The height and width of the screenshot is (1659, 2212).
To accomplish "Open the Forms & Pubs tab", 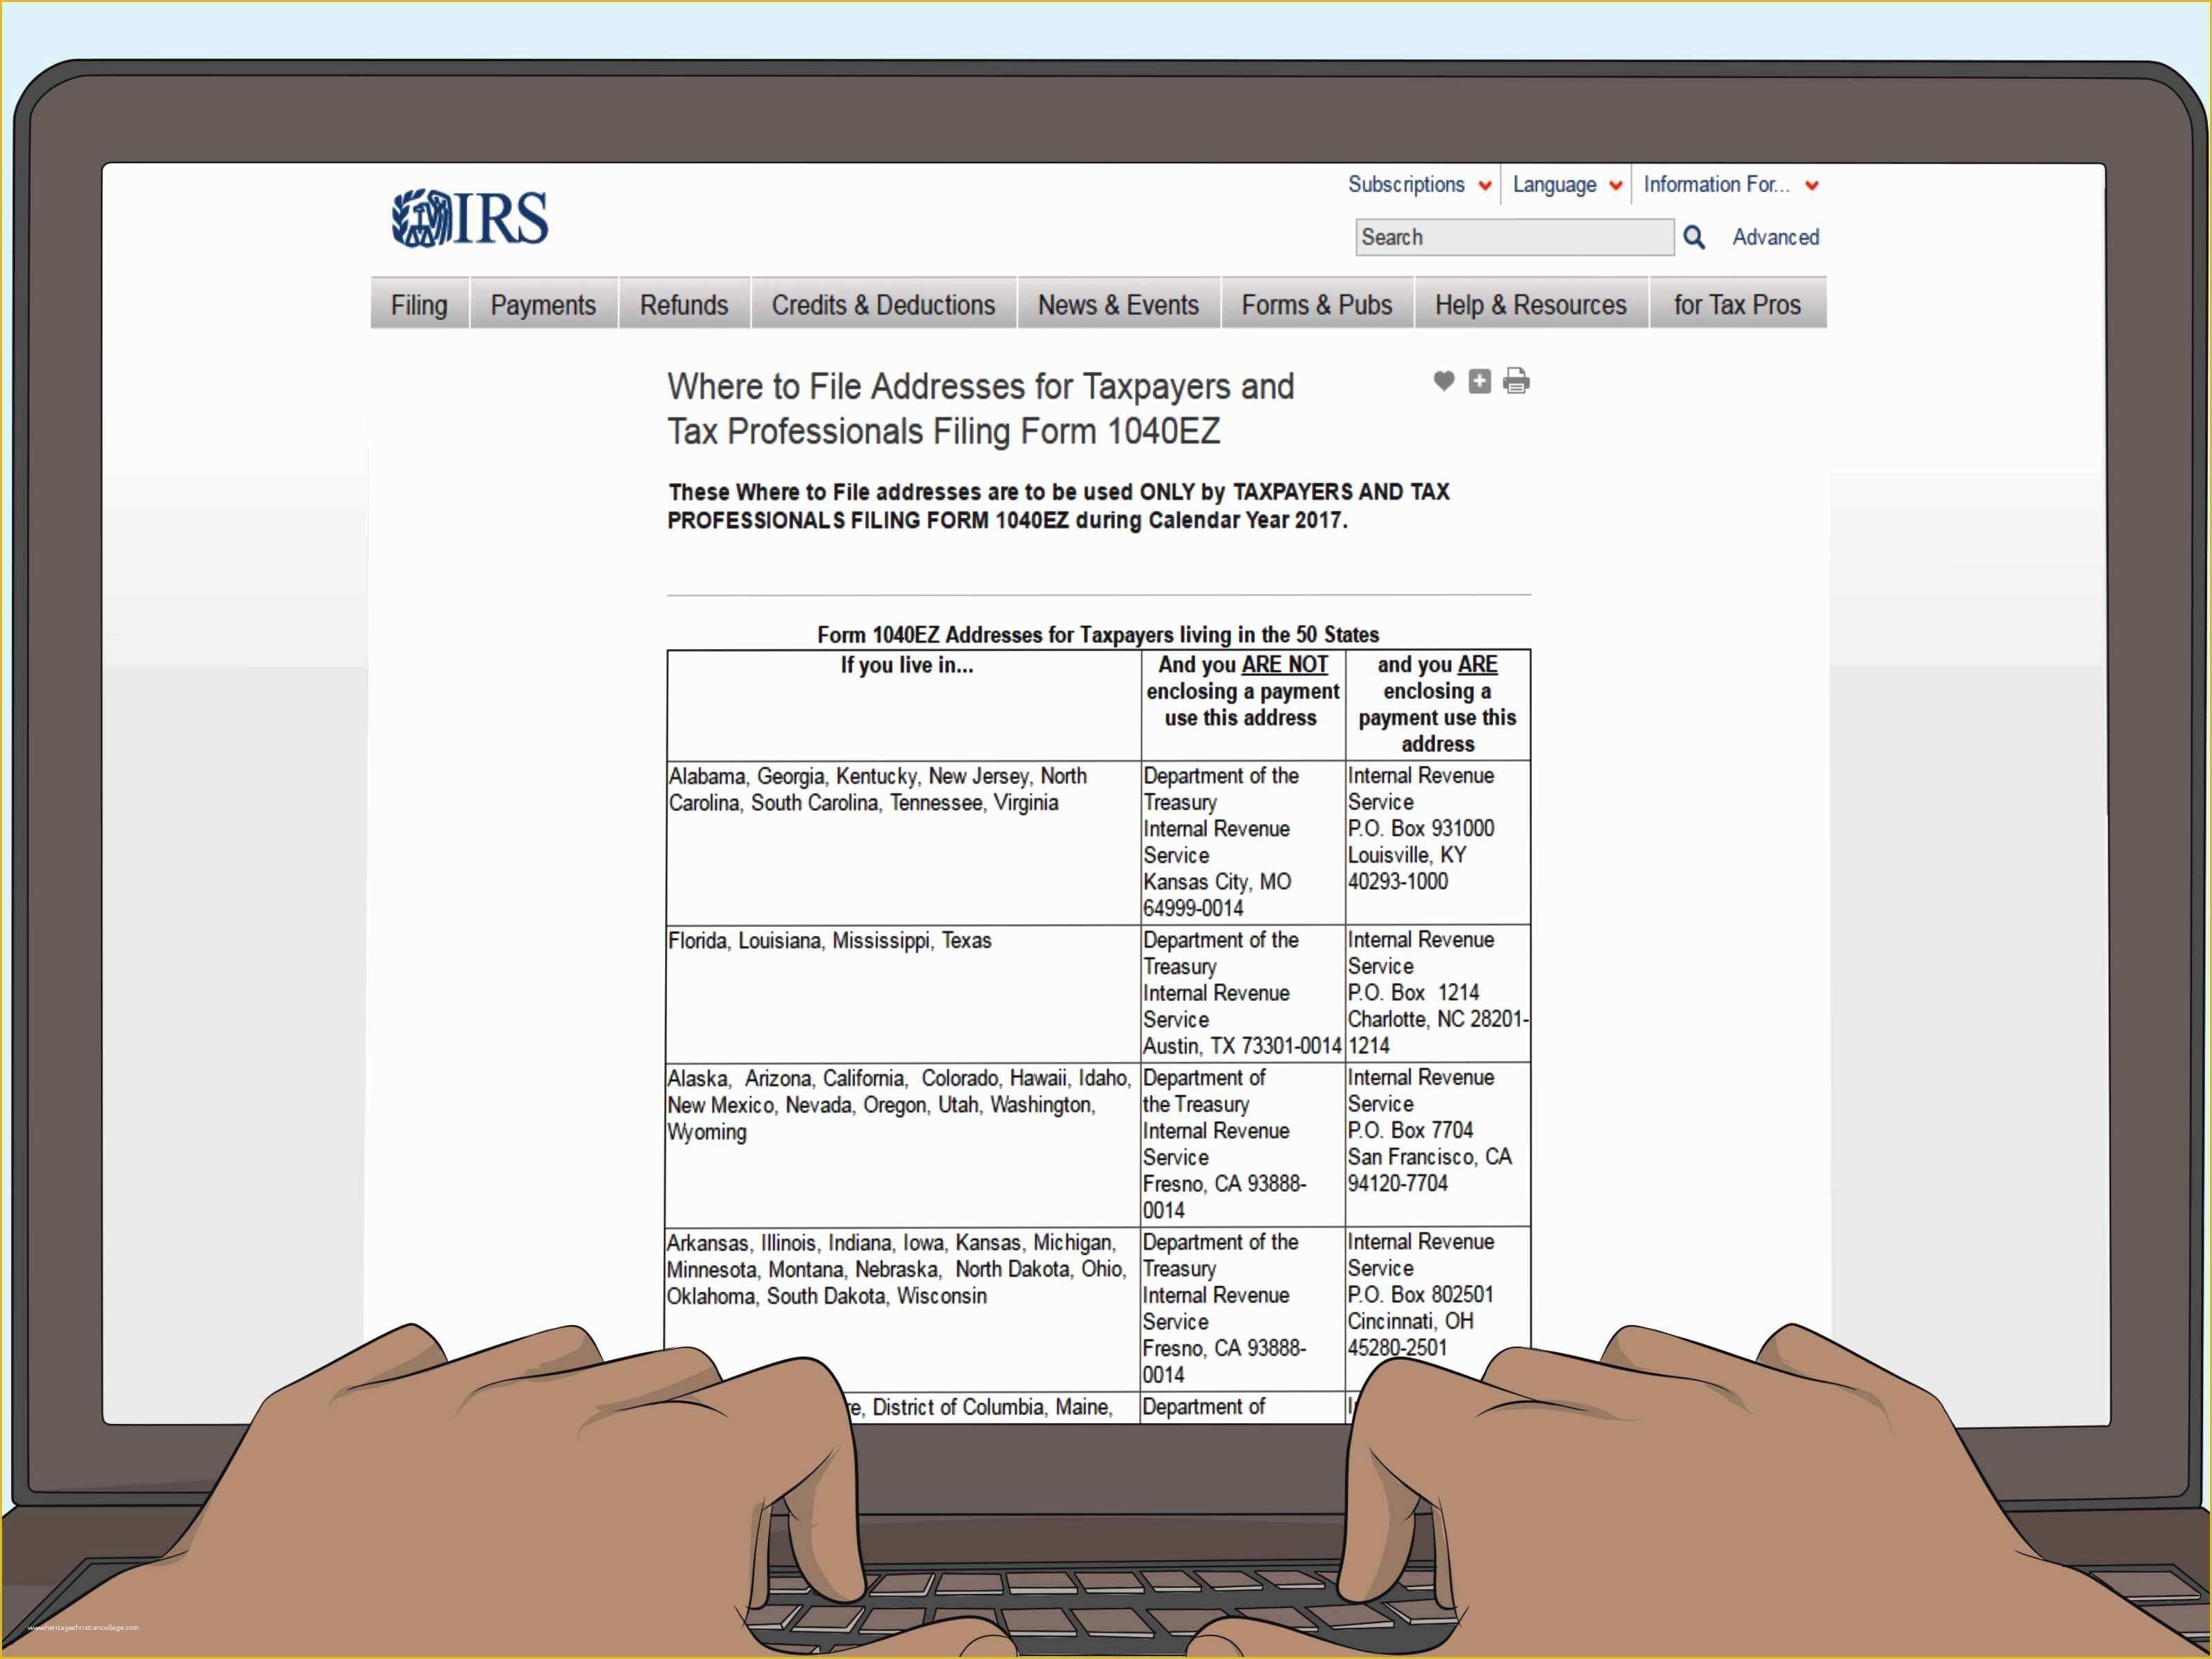I will 1317,303.
